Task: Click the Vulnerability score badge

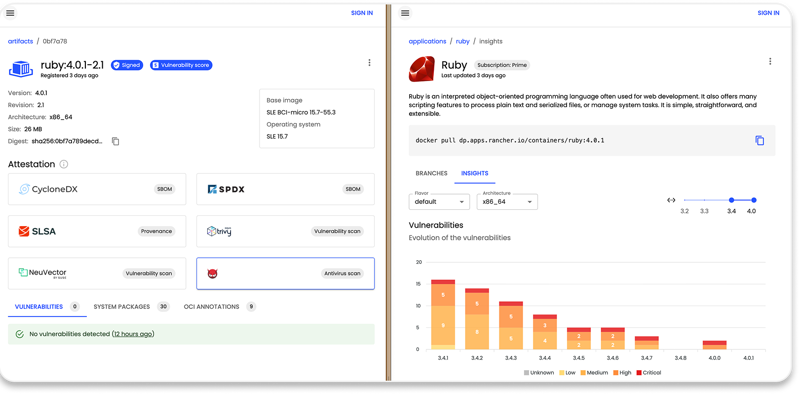Action: point(181,65)
